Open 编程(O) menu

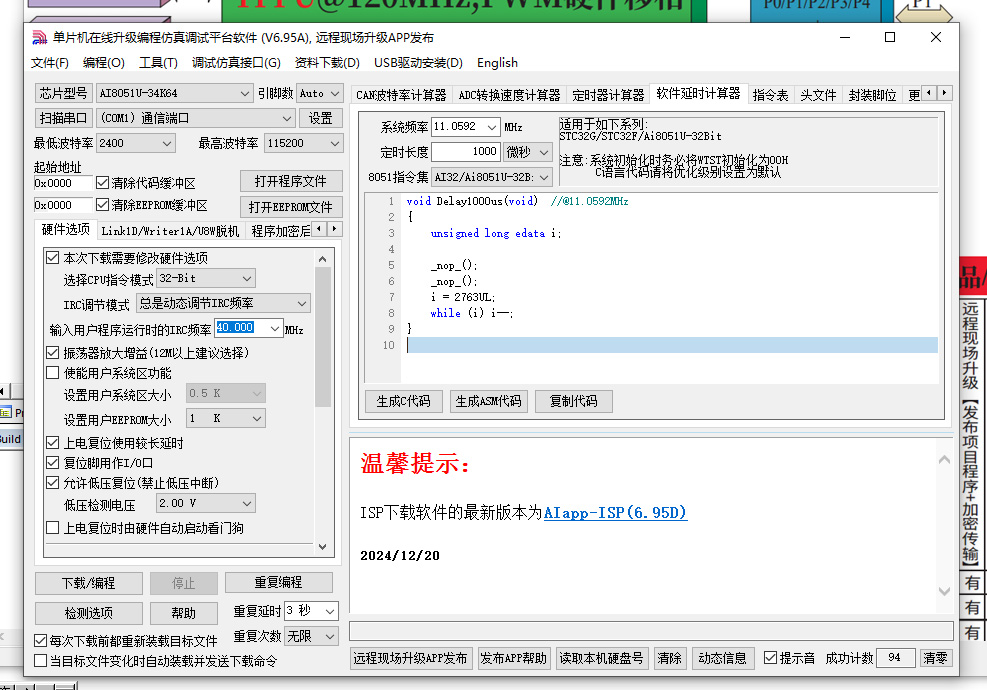click(x=104, y=63)
